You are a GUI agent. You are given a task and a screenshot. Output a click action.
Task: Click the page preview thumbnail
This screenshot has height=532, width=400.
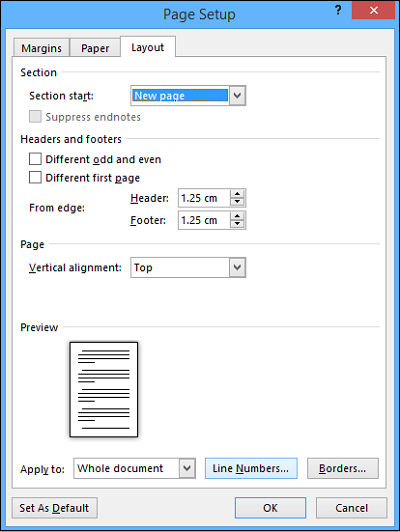tap(104, 390)
